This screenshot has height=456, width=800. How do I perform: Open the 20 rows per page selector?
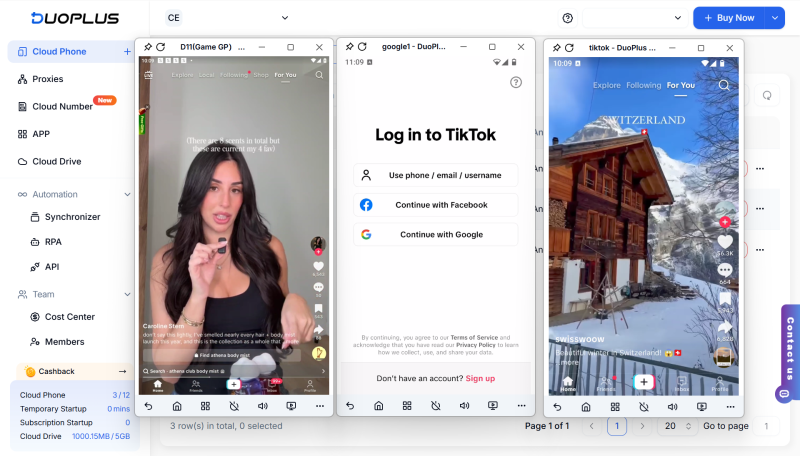click(x=675, y=426)
